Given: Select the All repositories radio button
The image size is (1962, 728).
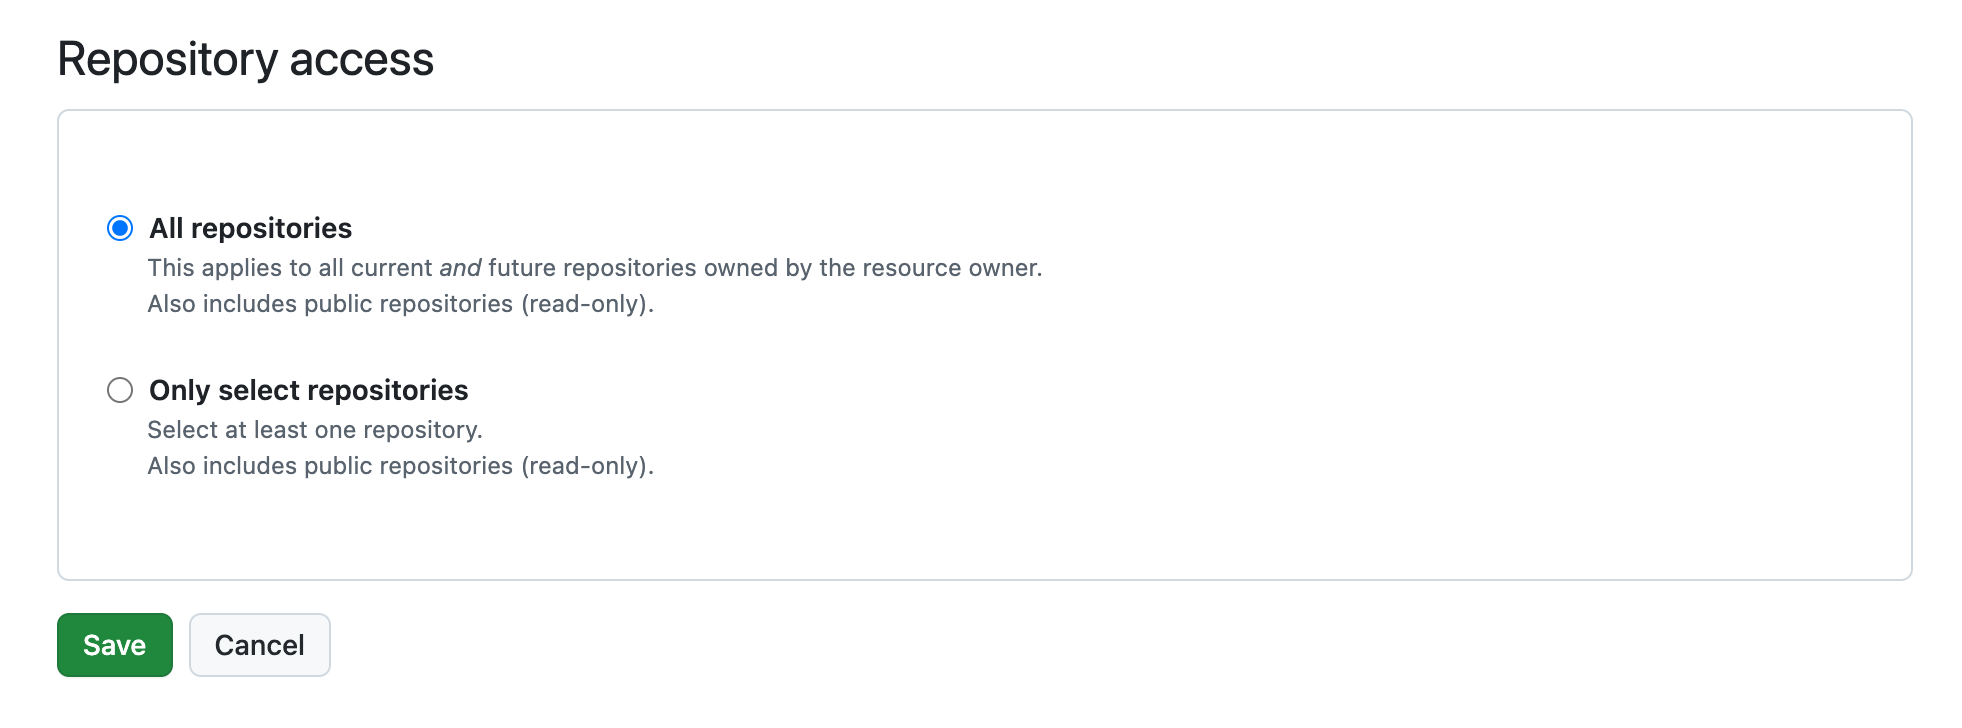Looking at the screenshot, I should point(120,229).
